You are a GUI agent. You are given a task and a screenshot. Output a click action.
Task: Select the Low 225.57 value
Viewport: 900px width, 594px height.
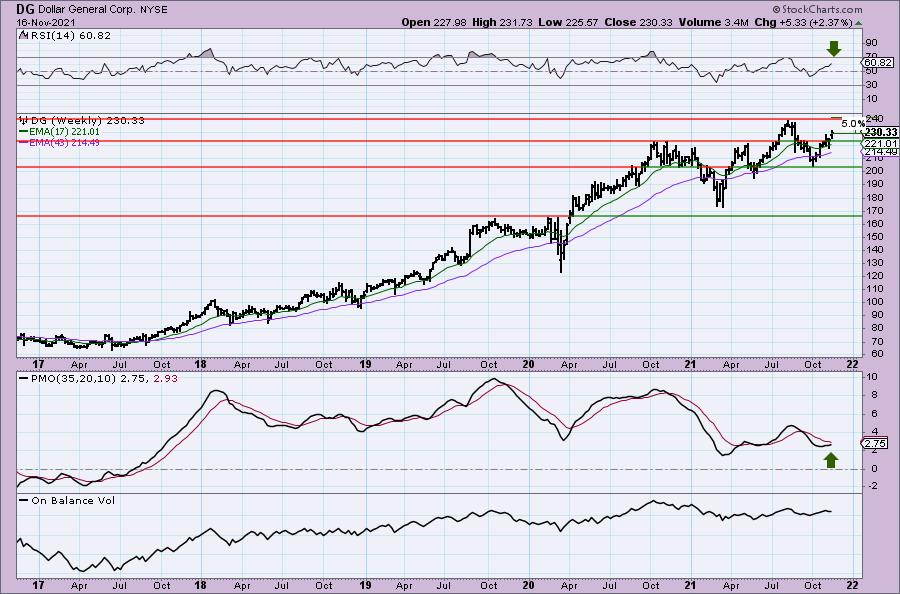click(x=568, y=22)
